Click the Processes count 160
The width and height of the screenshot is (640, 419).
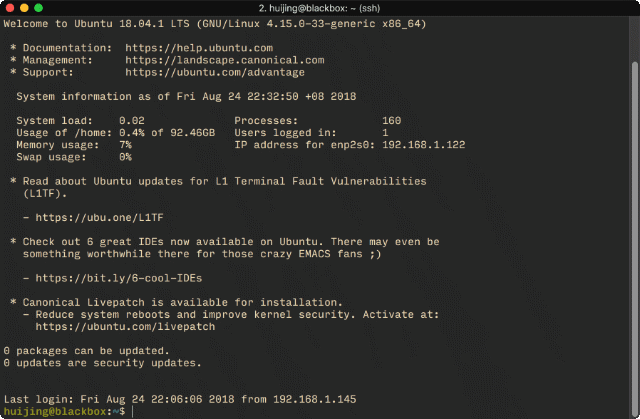click(391, 121)
